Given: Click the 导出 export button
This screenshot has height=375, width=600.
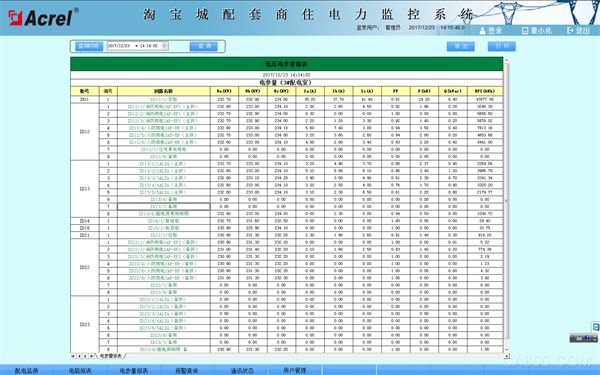Looking at the screenshot, I should [461, 46].
